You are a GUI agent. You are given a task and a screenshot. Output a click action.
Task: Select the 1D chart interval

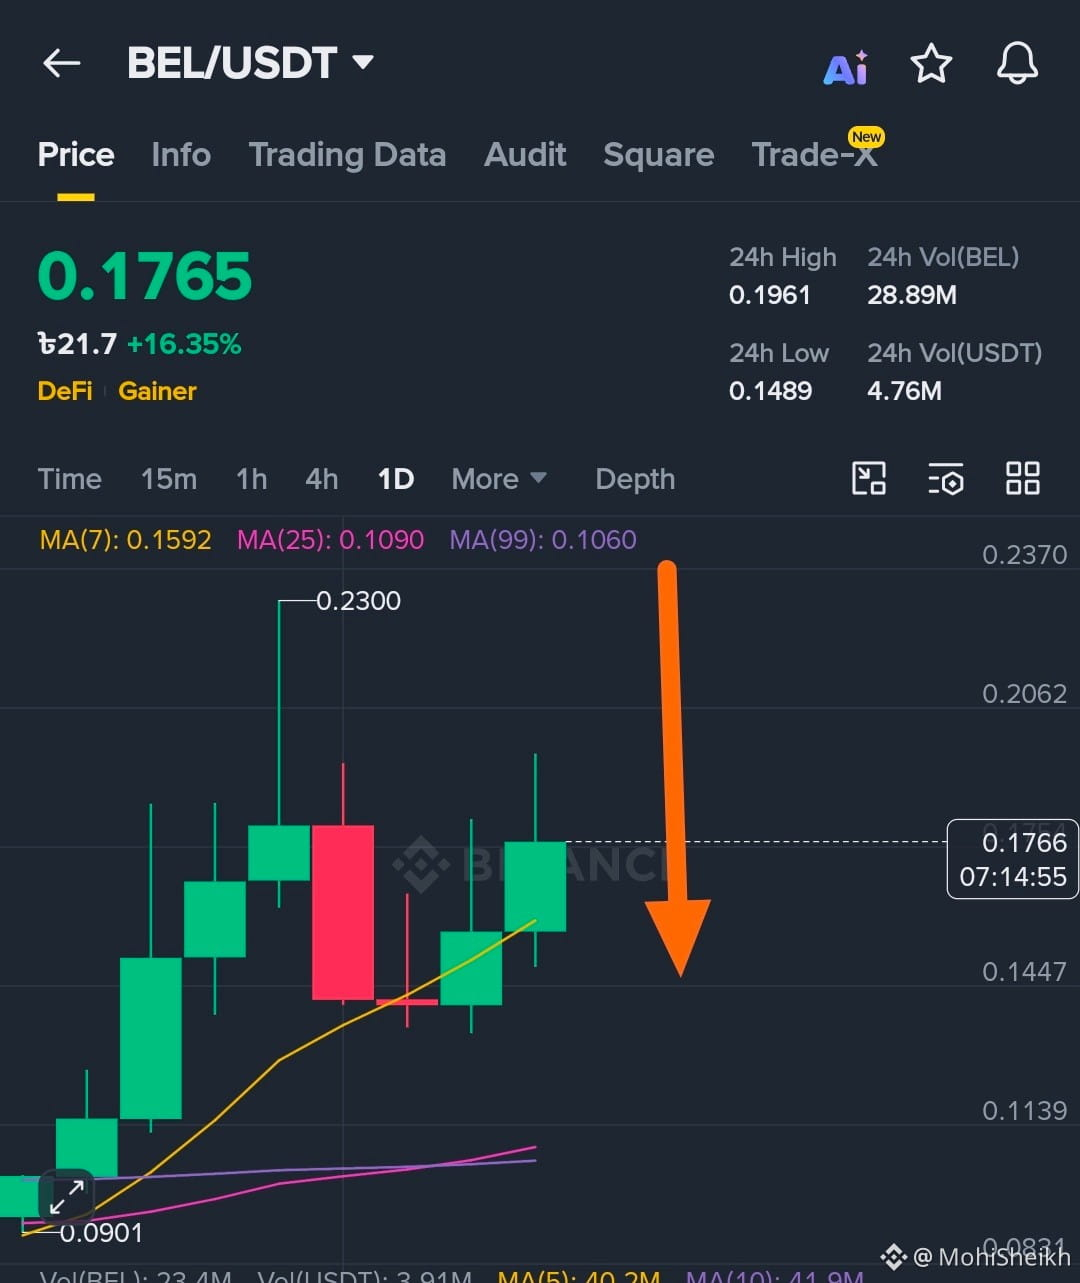pos(396,479)
